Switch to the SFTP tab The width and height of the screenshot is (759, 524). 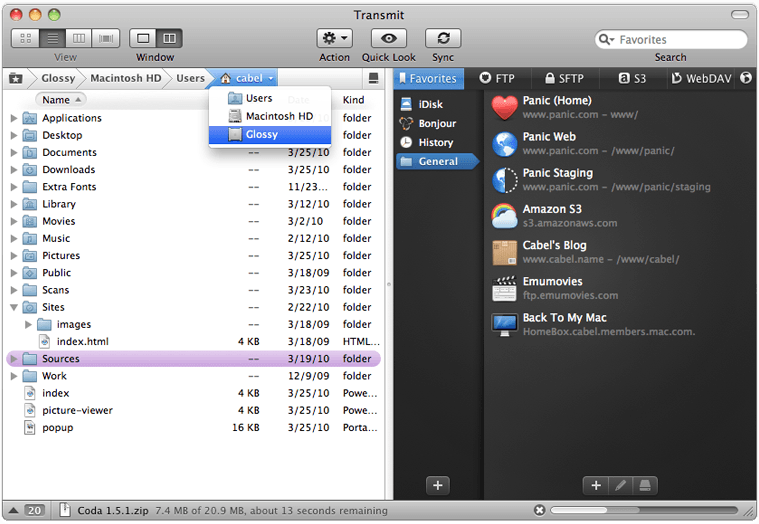pos(566,78)
